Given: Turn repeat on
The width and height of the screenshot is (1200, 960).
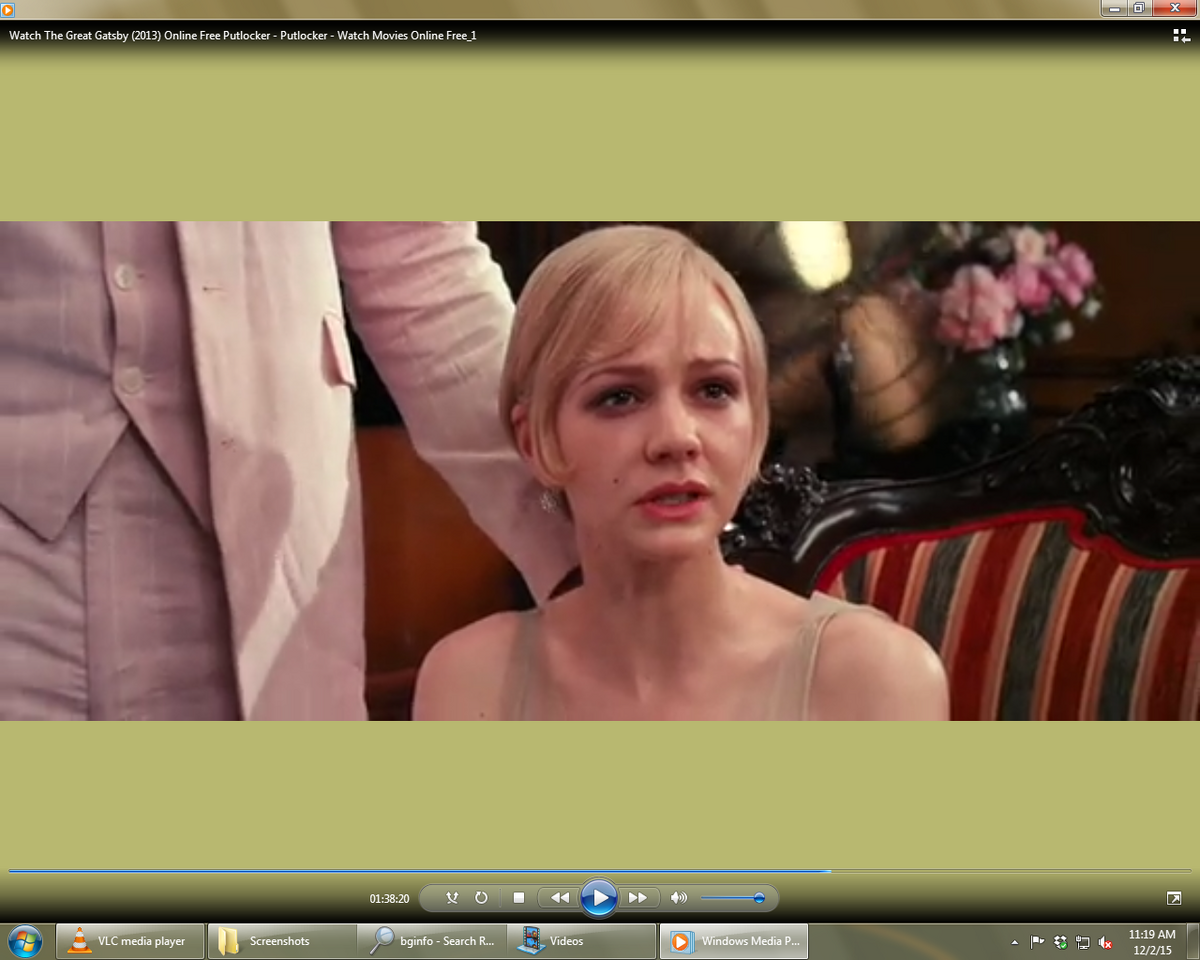Looking at the screenshot, I should coord(481,898).
